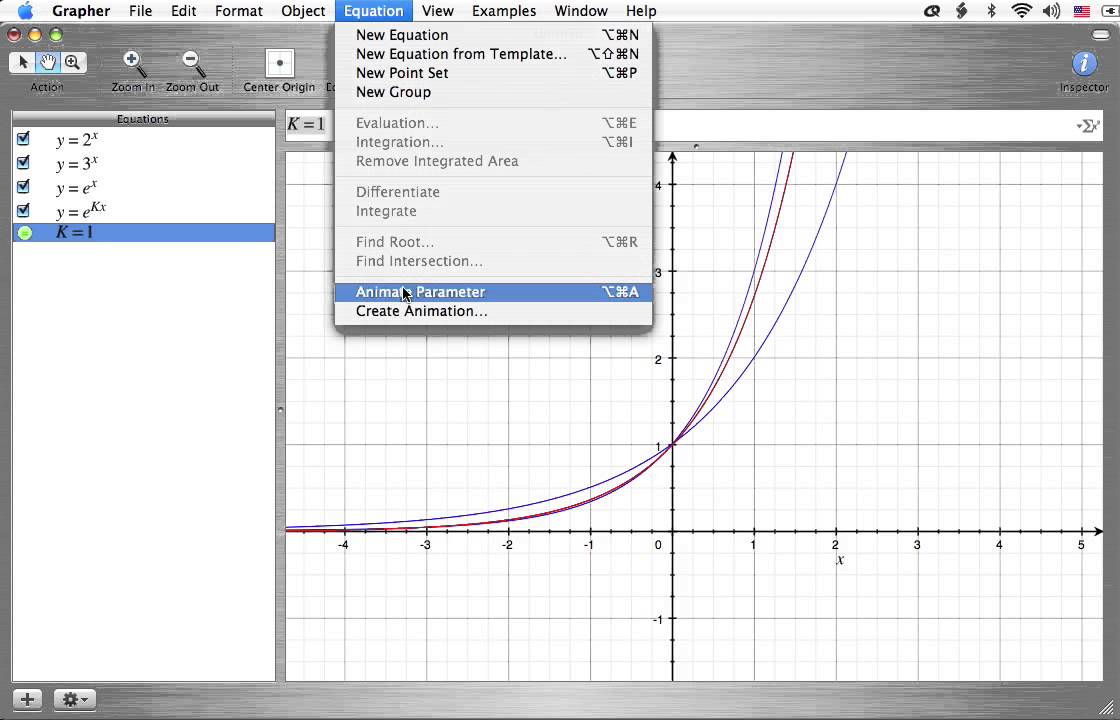Uncheck the y = 3^x equation checkbox
This screenshot has width=1120, height=720.
(23, 162)
